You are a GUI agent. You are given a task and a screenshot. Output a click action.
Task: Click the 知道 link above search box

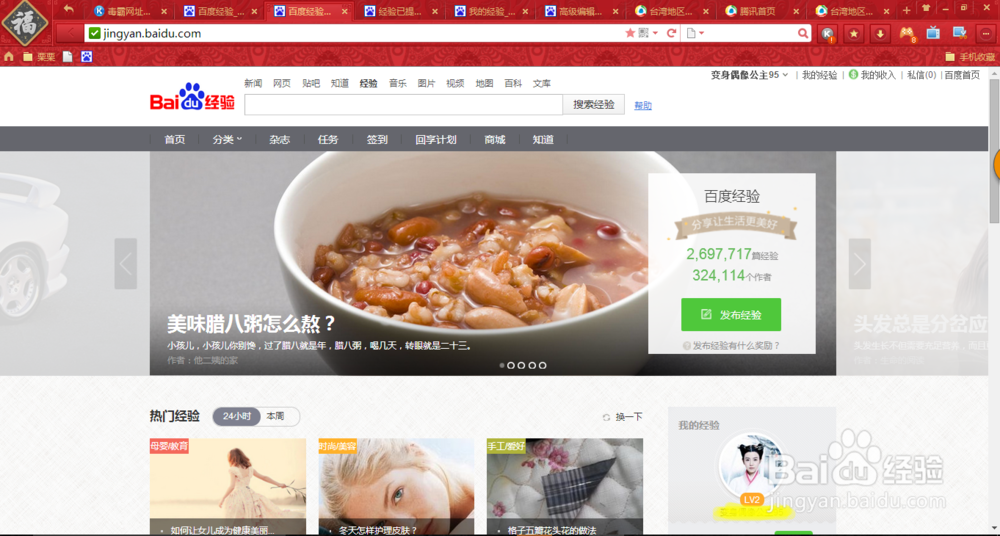tap(339, 83)
